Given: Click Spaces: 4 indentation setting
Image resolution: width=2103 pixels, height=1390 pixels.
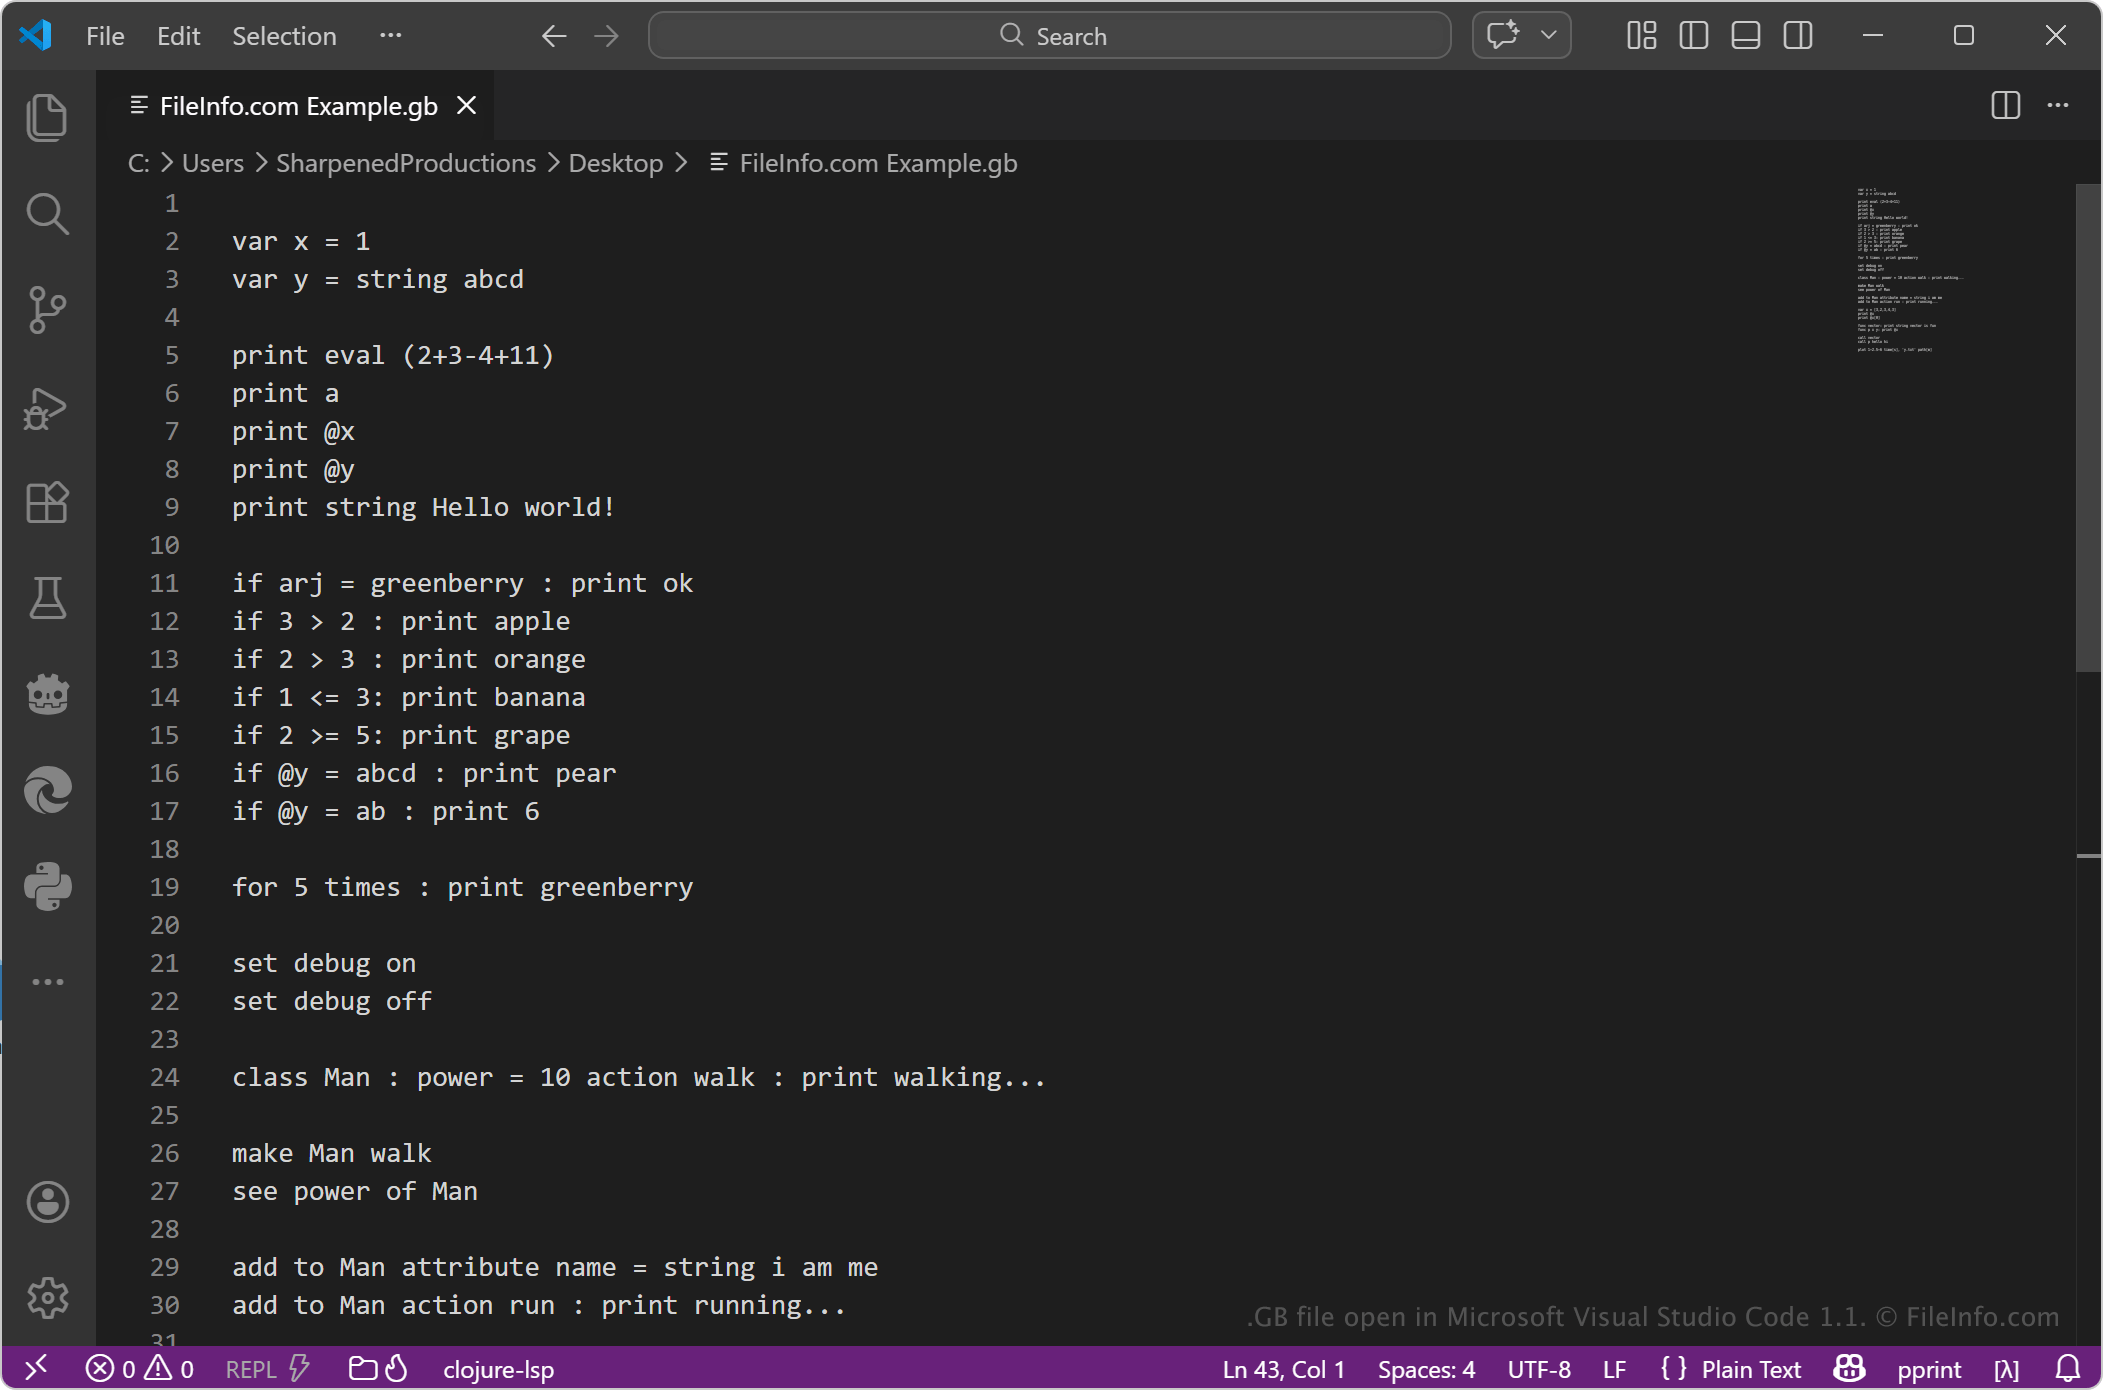Looking at the screenshot, I should click(1426, 1369).
